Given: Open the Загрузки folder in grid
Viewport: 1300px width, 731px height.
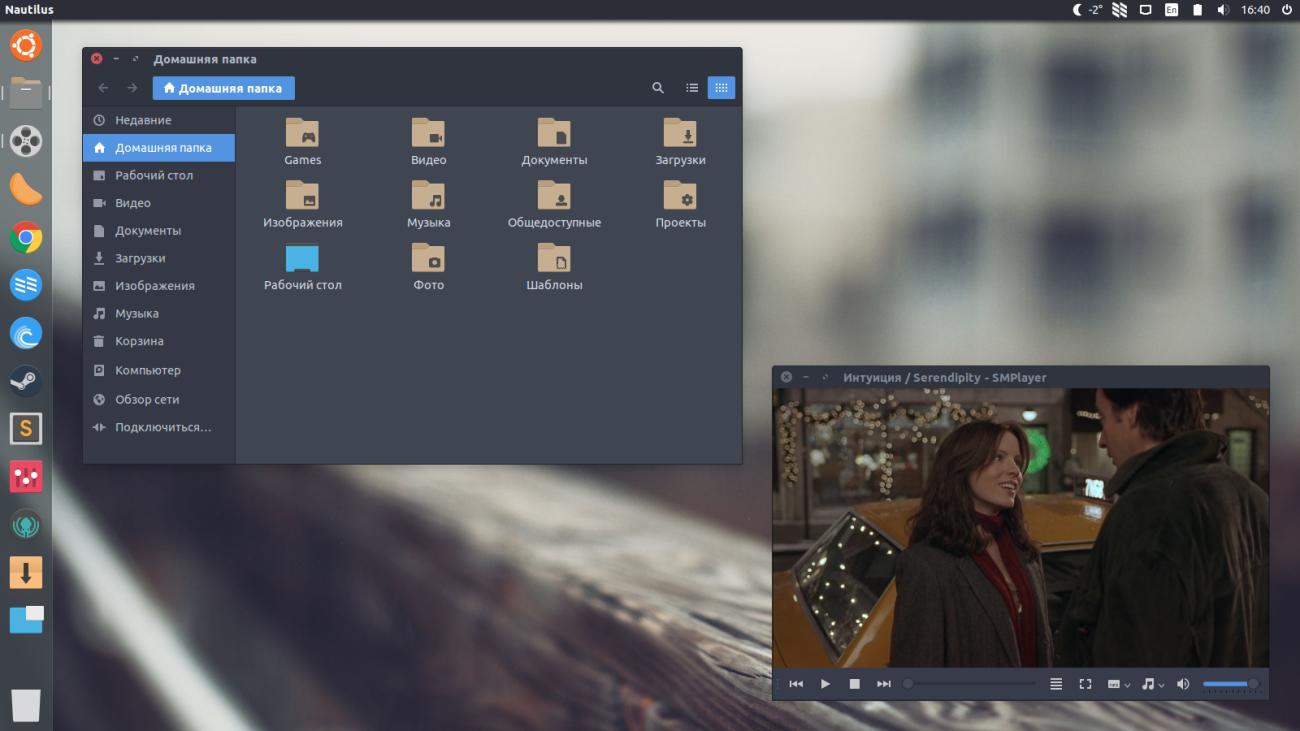Looking at the screenshot, I should 680,142.
